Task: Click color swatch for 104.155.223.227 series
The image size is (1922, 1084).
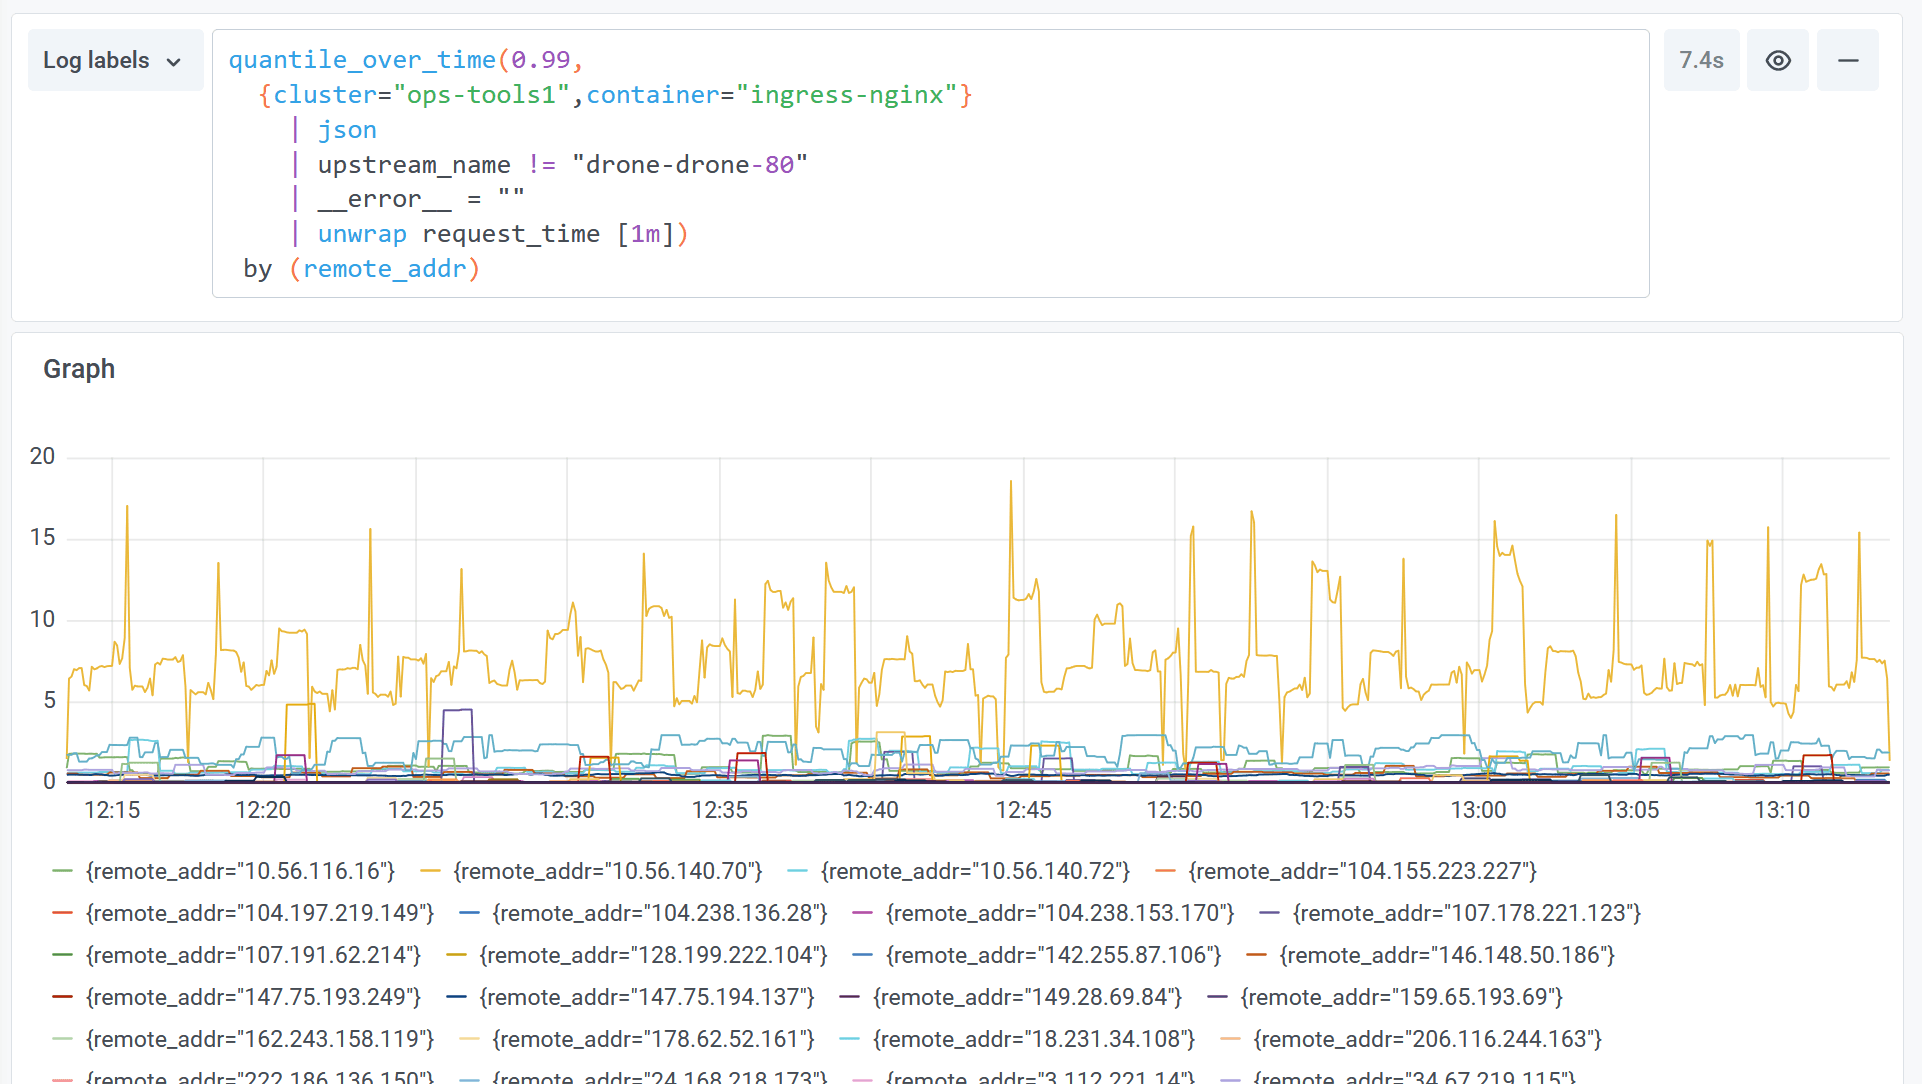Action: click(1164, 871)
